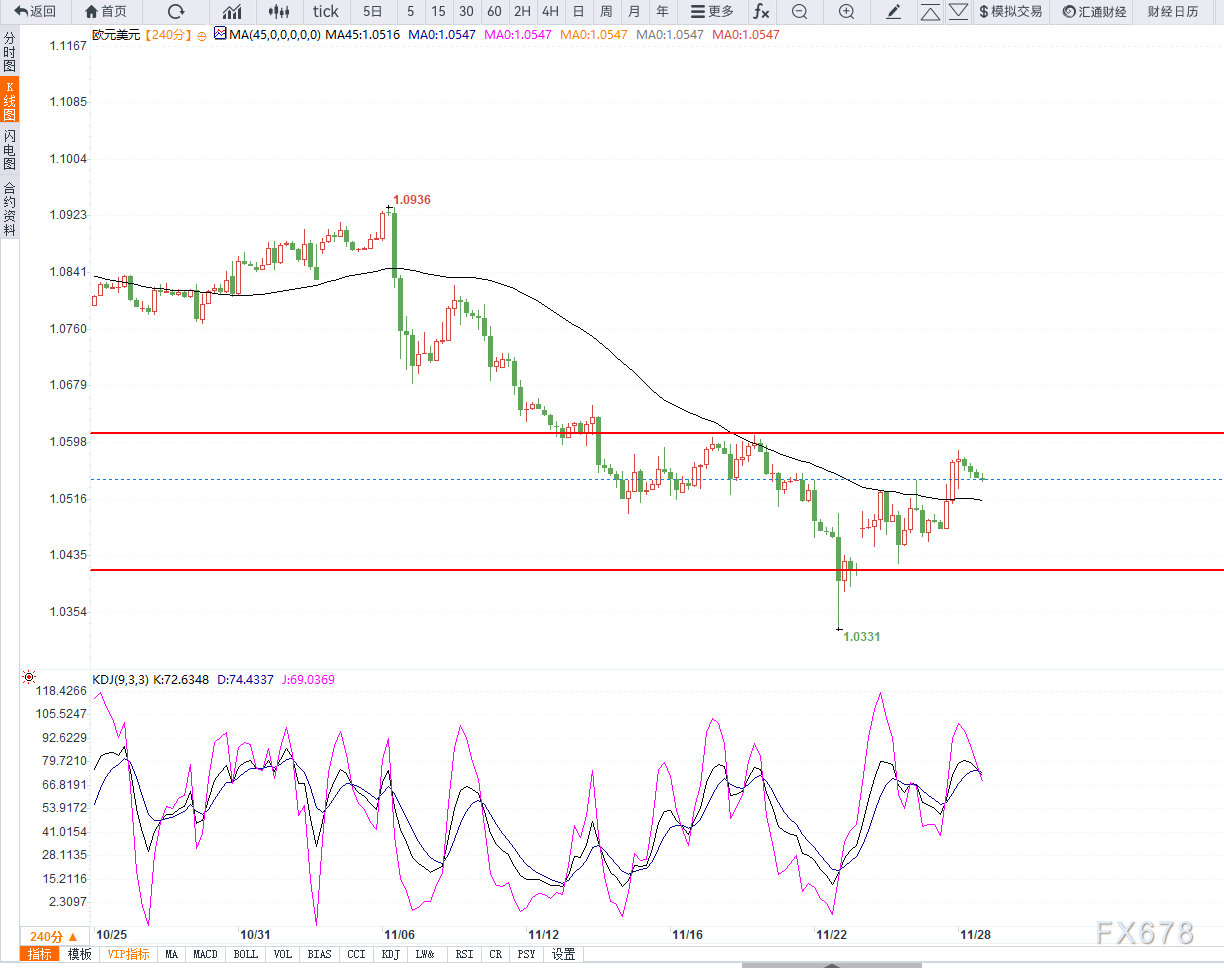The width and height of the screenshot is (1224, 968).
Task: Open 合约资料 side tab
Action: coord(9,208)
